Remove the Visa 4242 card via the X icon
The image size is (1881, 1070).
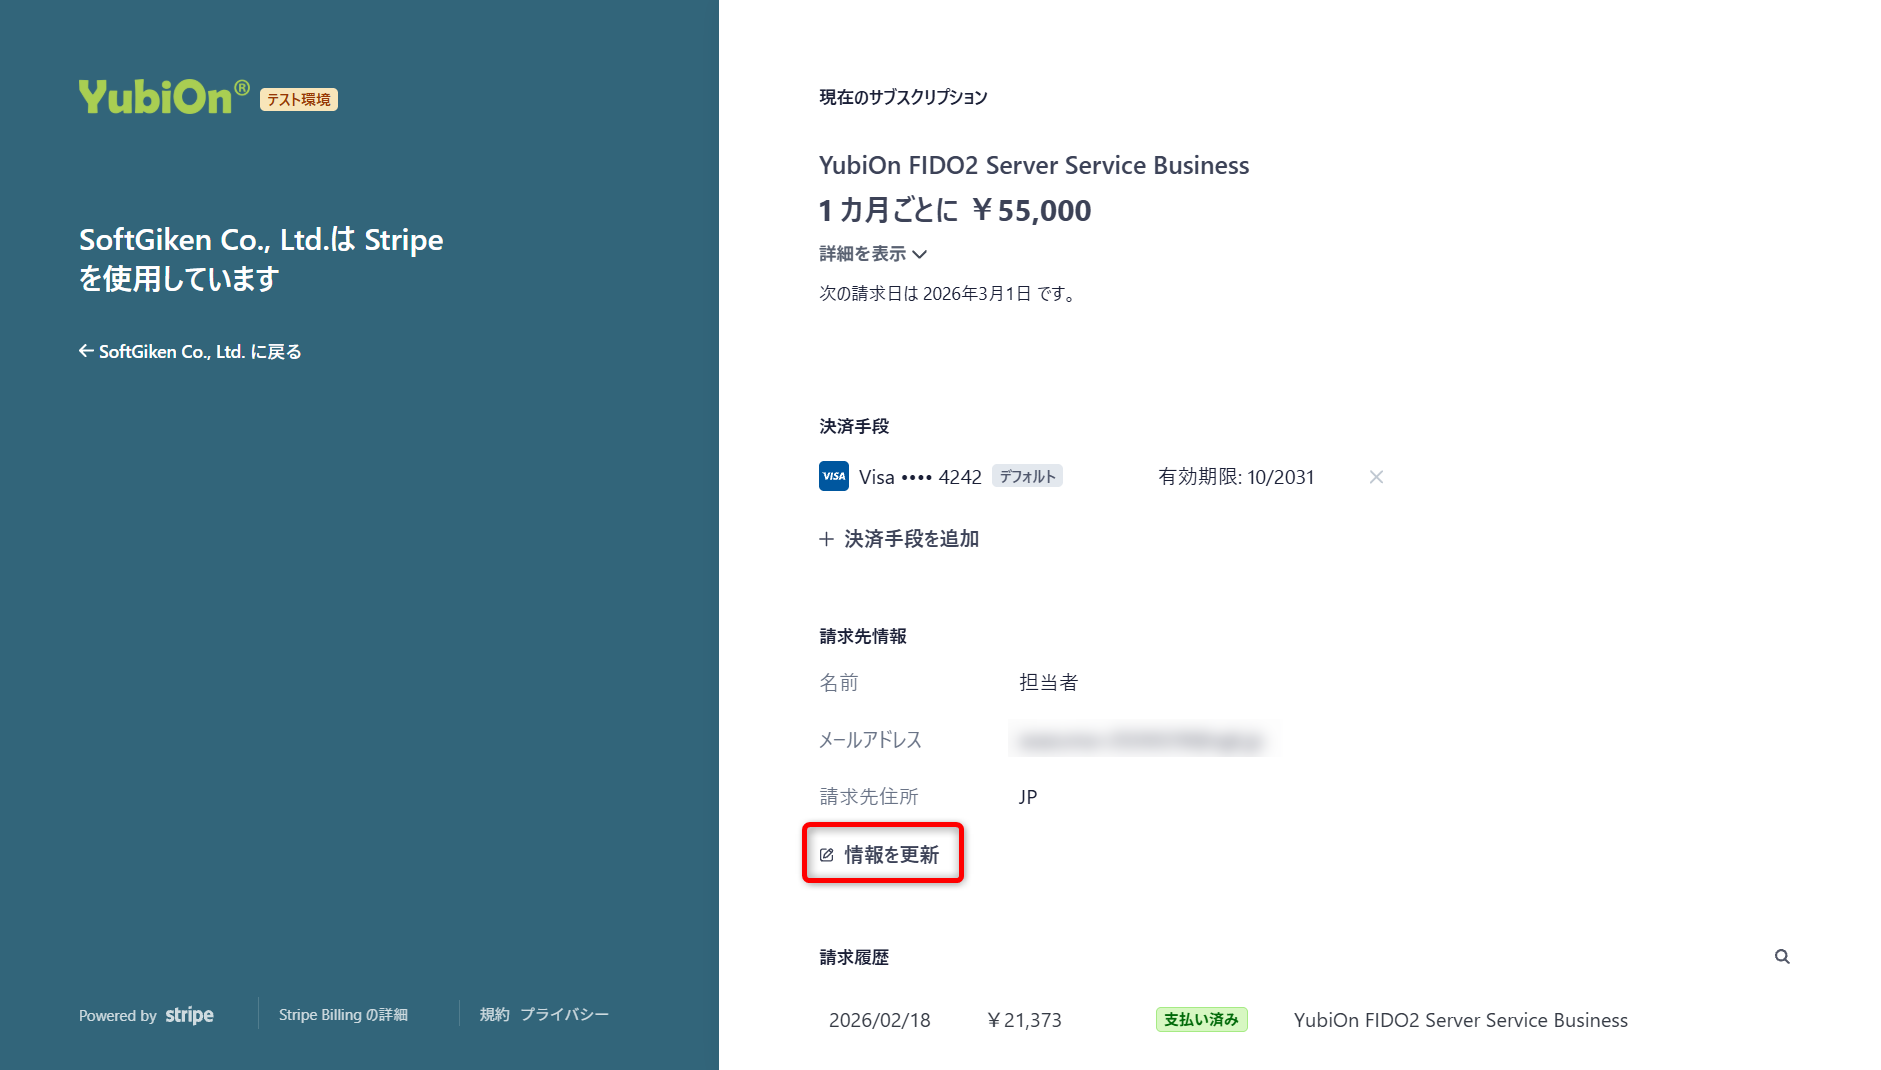[1376, 477]
